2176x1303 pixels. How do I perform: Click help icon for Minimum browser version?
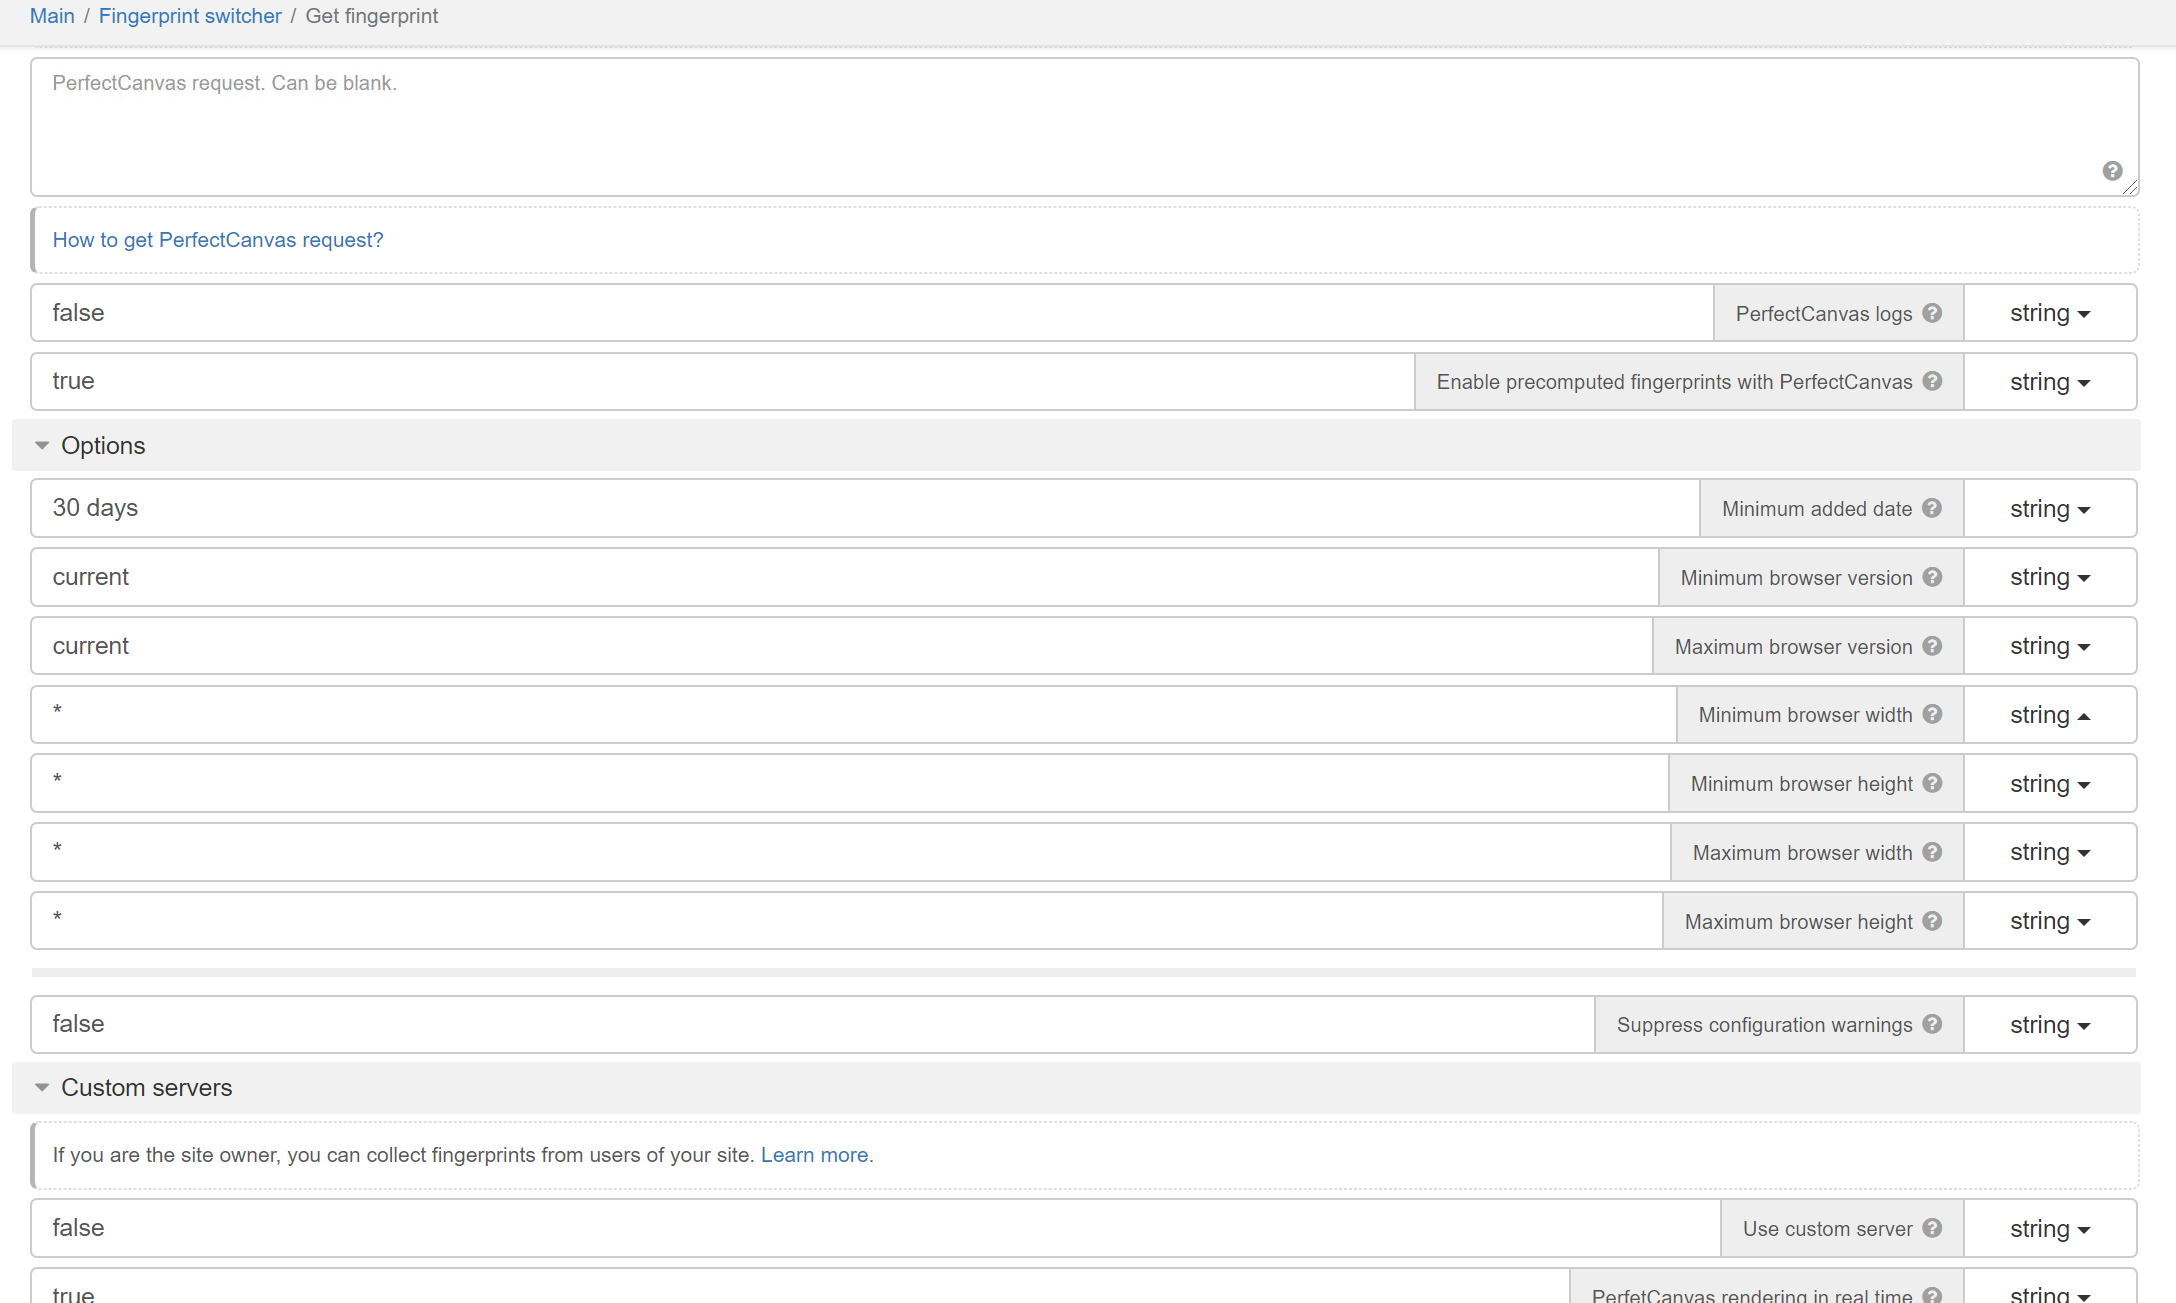1932,577
